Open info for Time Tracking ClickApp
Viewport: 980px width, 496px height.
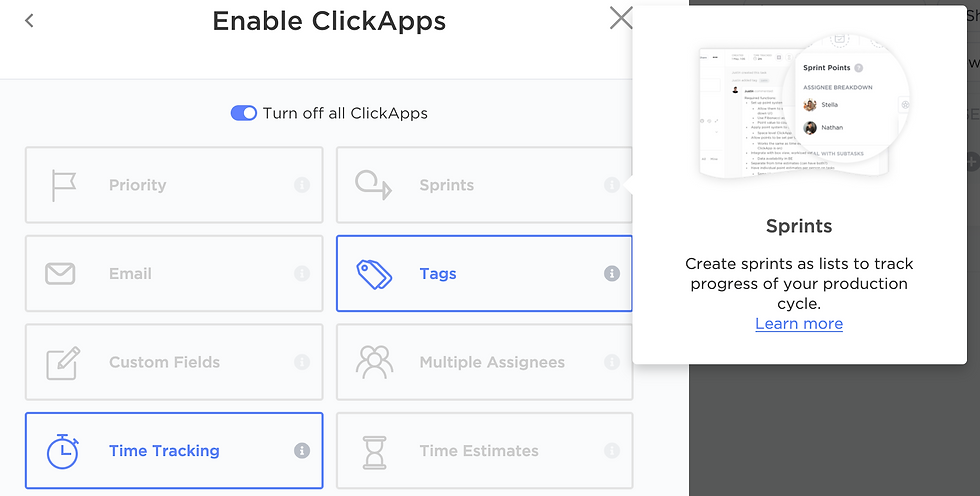pyautogui.click(x=302, y=450)
